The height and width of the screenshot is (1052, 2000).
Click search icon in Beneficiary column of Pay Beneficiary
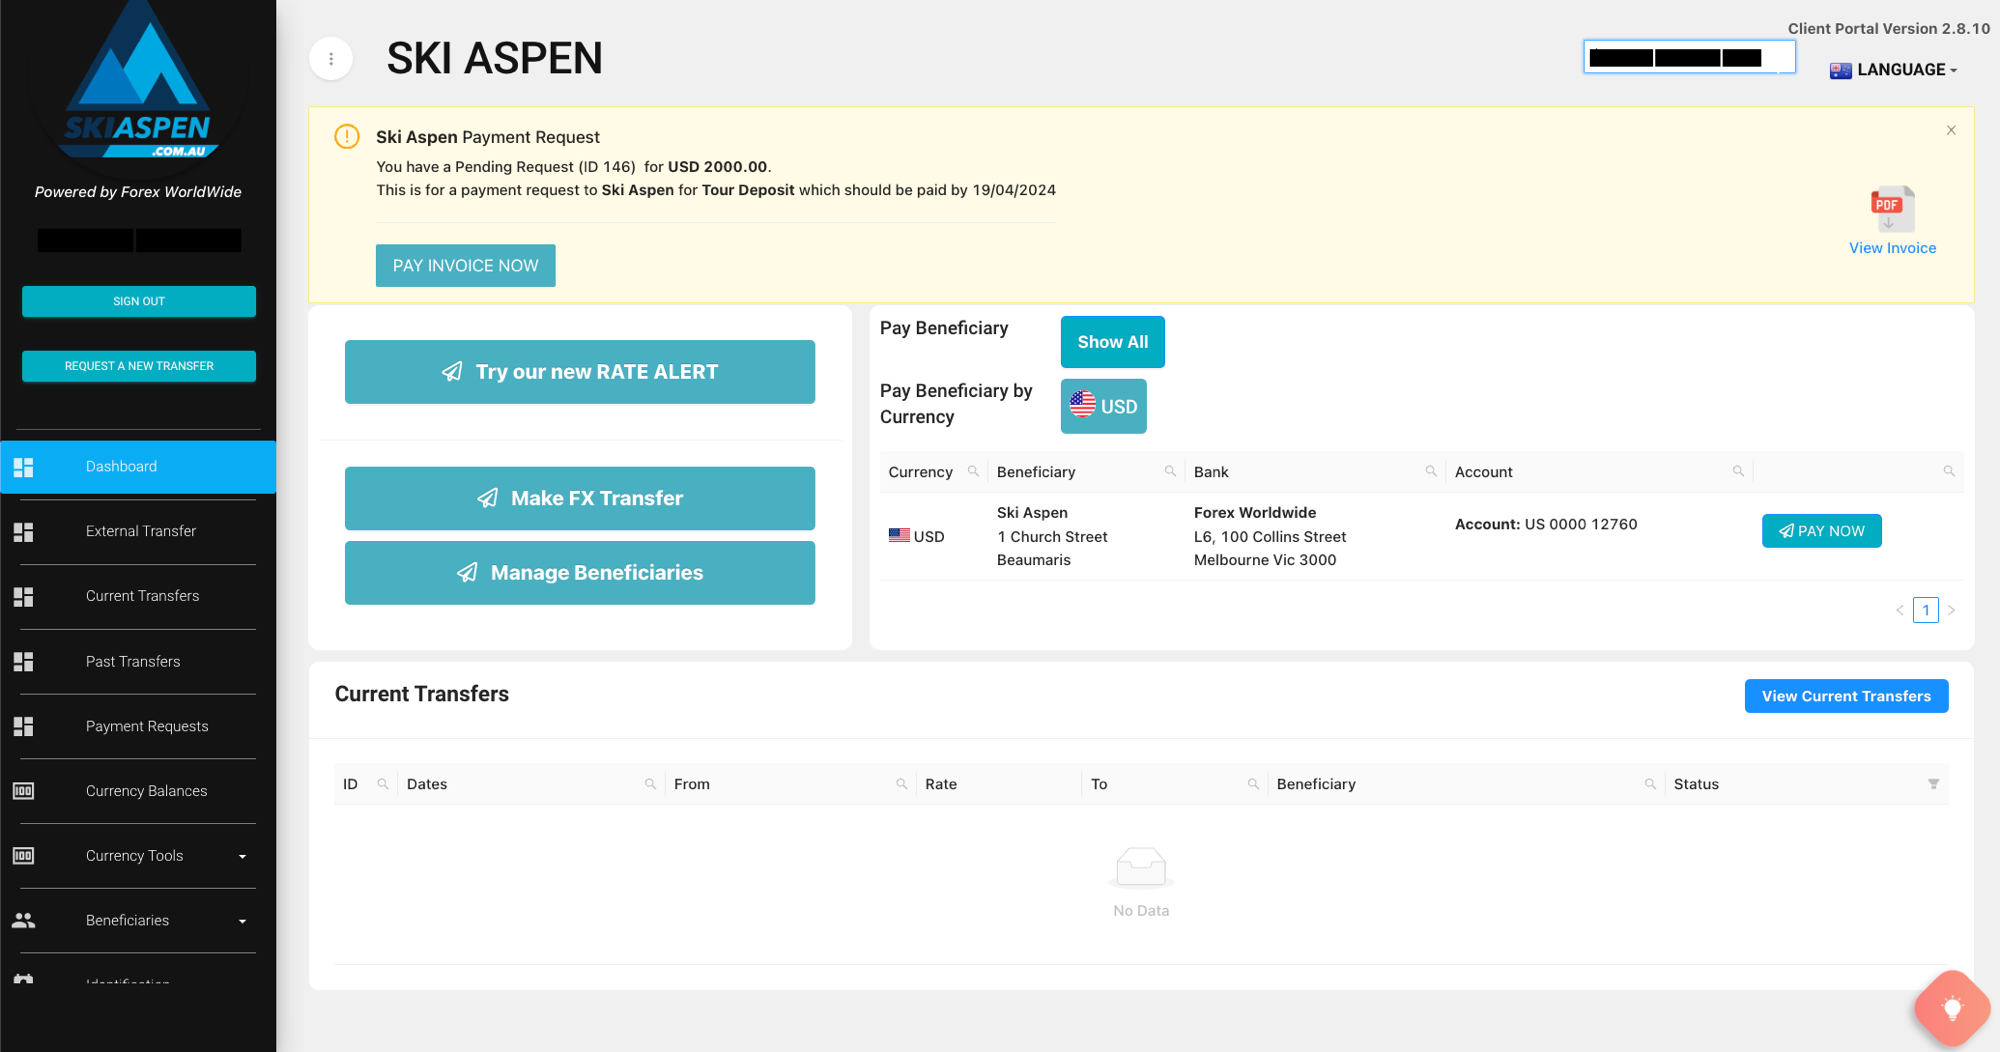pos(1170,471)
